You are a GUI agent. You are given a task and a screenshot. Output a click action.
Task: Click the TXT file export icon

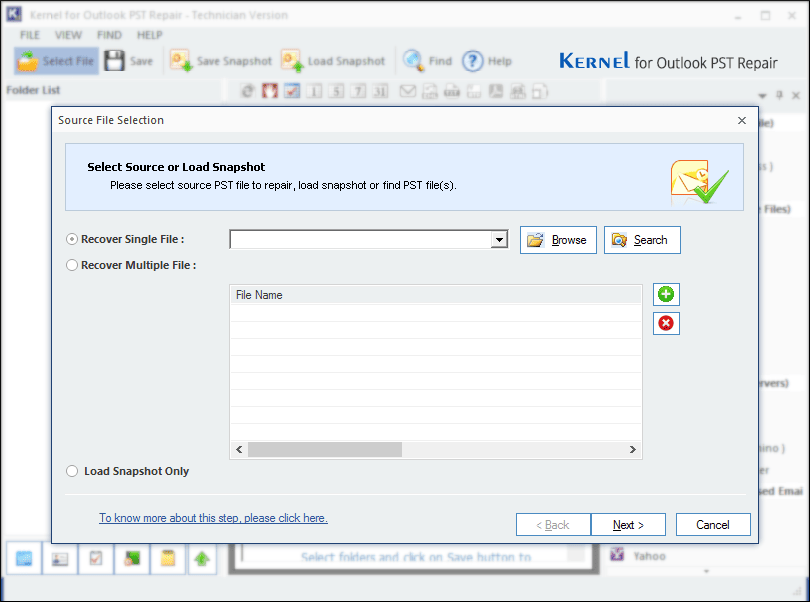click(x=451, y=91)
